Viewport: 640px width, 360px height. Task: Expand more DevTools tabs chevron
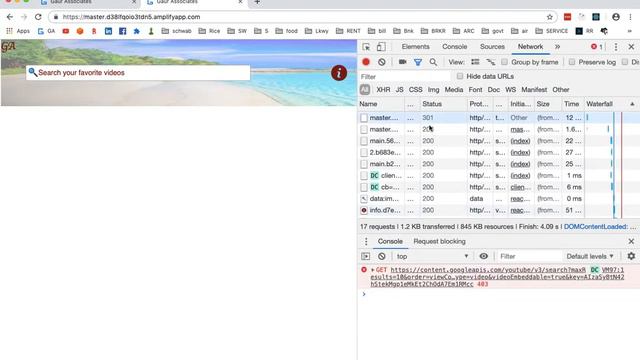[557, 47]
